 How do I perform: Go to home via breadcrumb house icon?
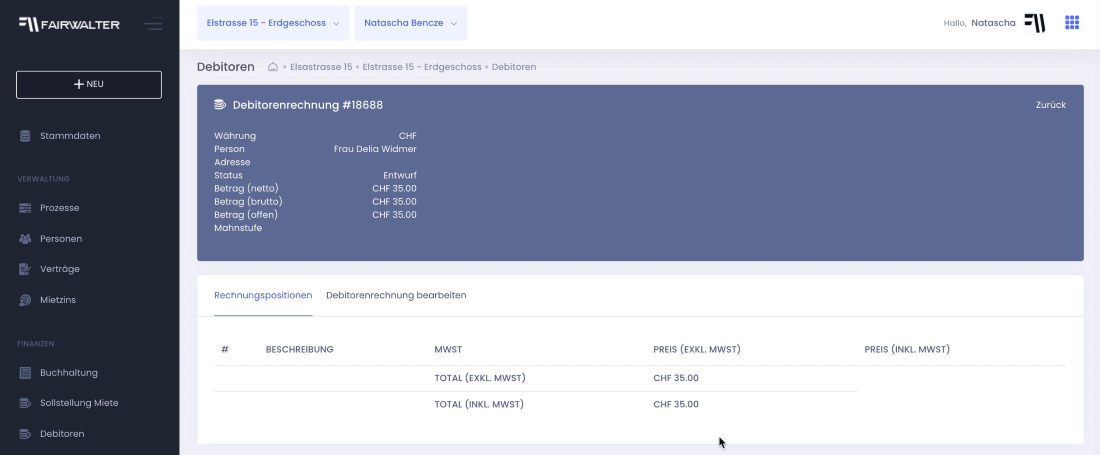tap(273, 67)
